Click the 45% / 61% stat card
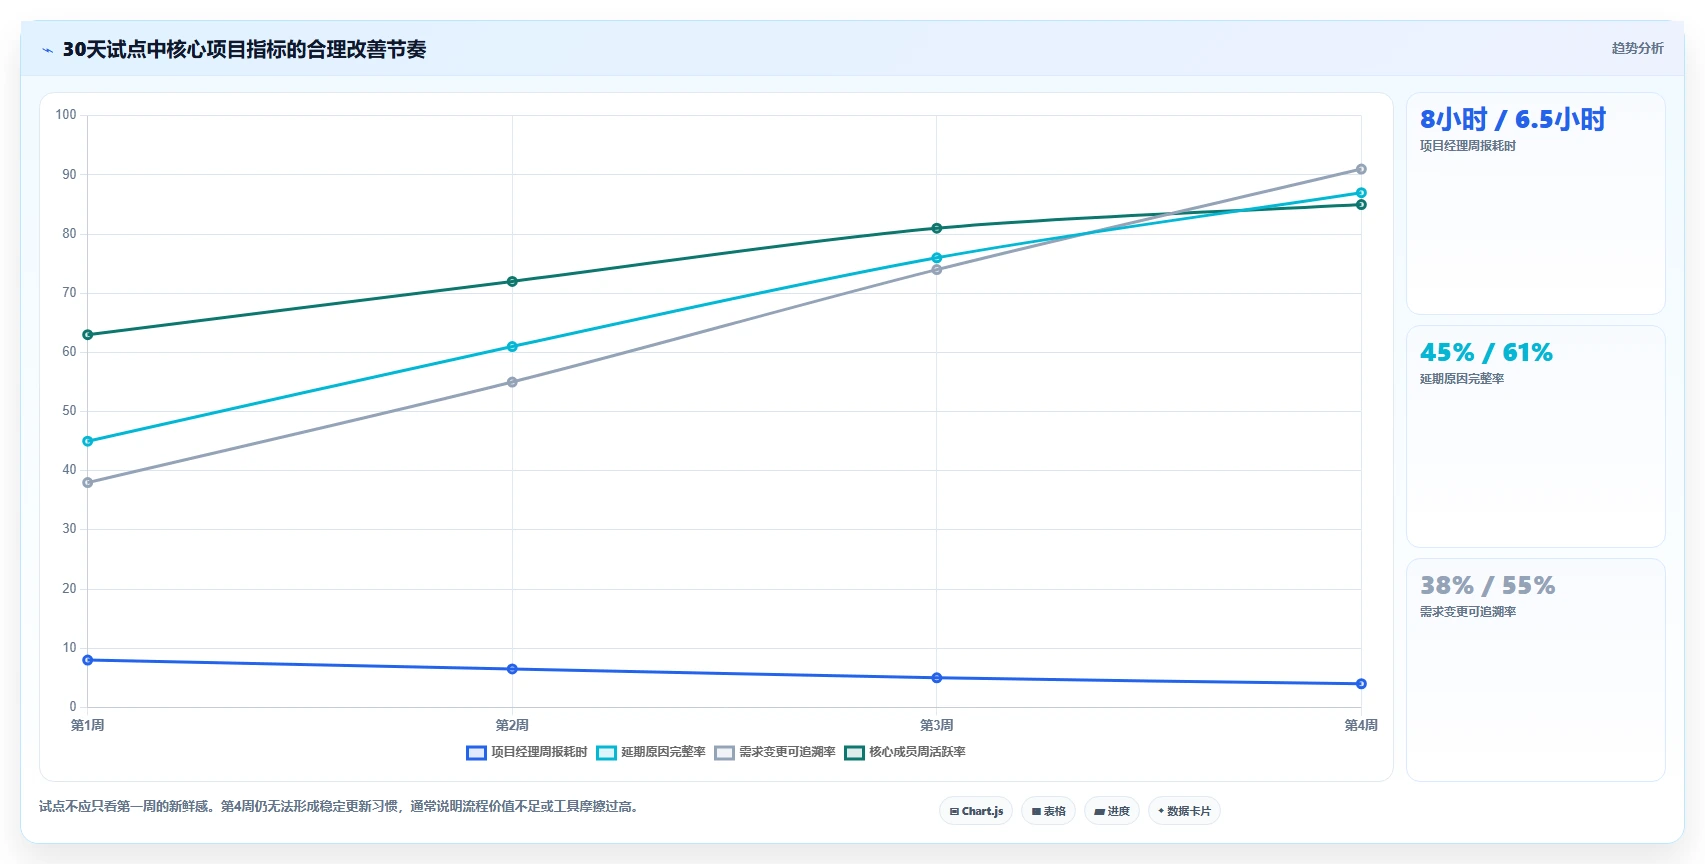 tap(1535, 437)
